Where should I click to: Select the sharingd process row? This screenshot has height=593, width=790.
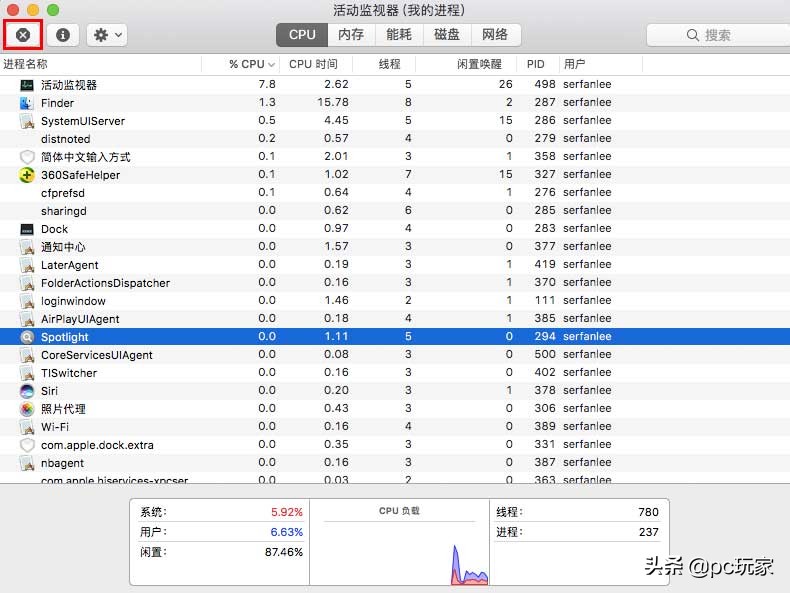[x=395, y=211]
